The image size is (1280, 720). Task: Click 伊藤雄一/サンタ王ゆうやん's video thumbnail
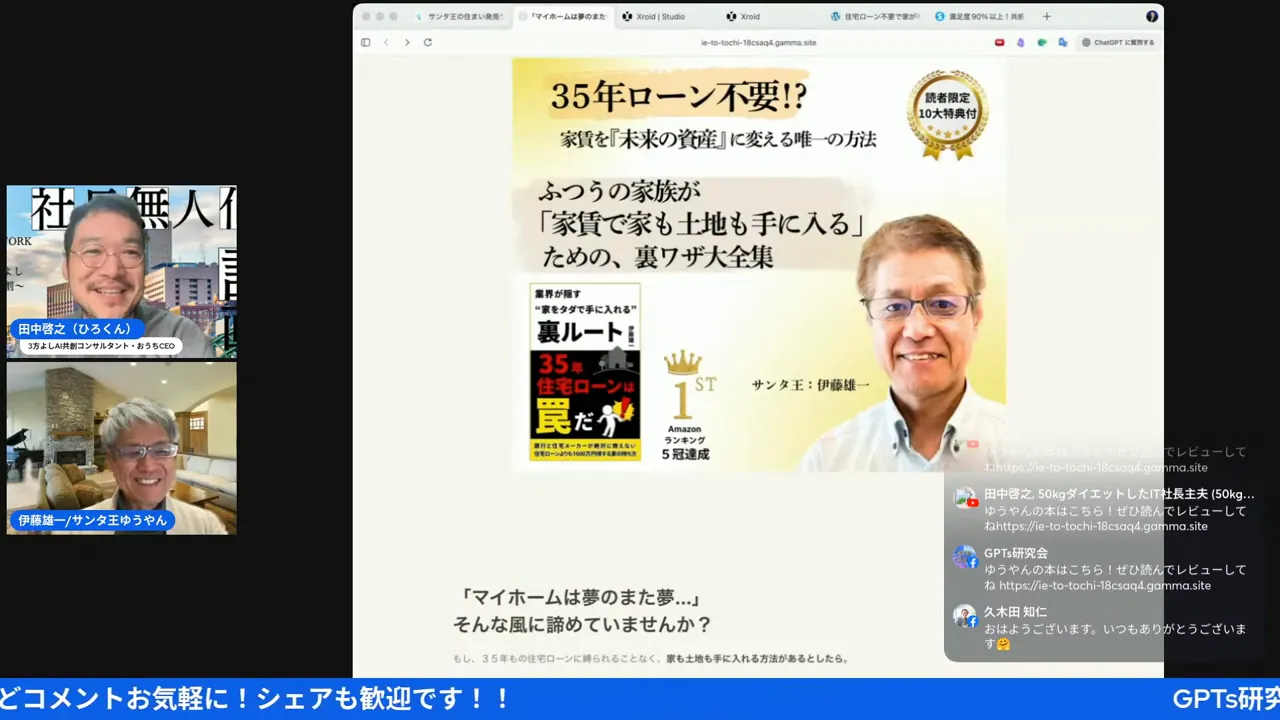[x=120, y=447]
